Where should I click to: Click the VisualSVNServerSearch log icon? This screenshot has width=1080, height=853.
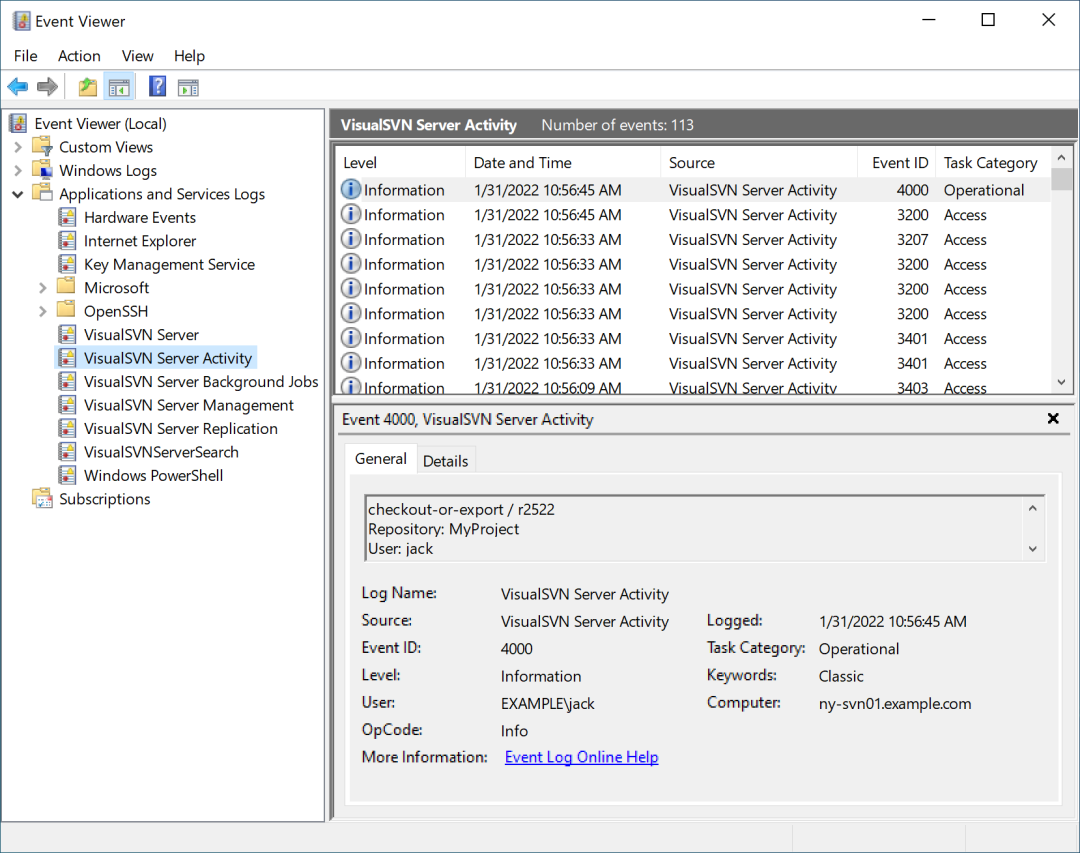coord(68,451)
